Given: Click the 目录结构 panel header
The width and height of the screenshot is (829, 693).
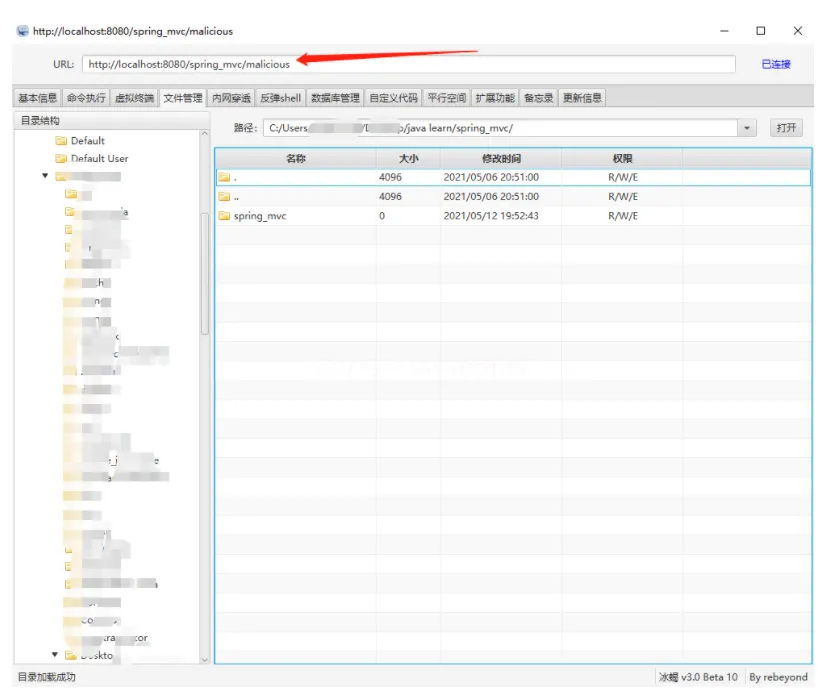Looking at the screenshot, I should pyautogui.click(x=111, y=121).
